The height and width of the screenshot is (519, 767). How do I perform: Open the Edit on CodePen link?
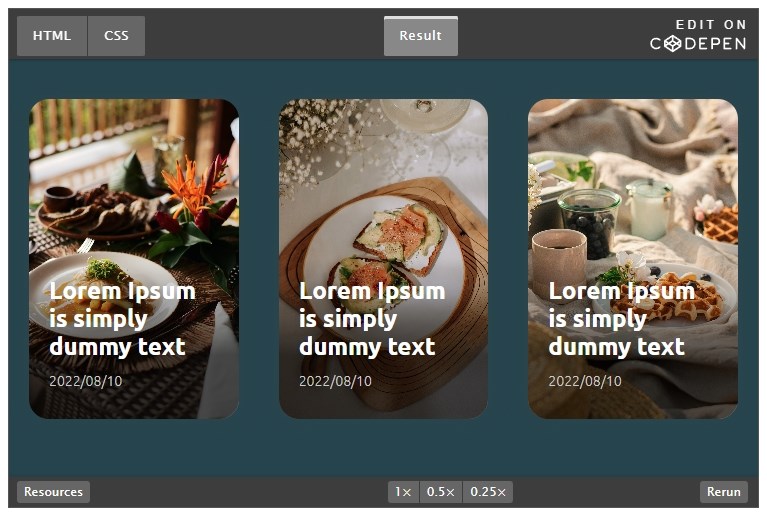tap(699, 35)
